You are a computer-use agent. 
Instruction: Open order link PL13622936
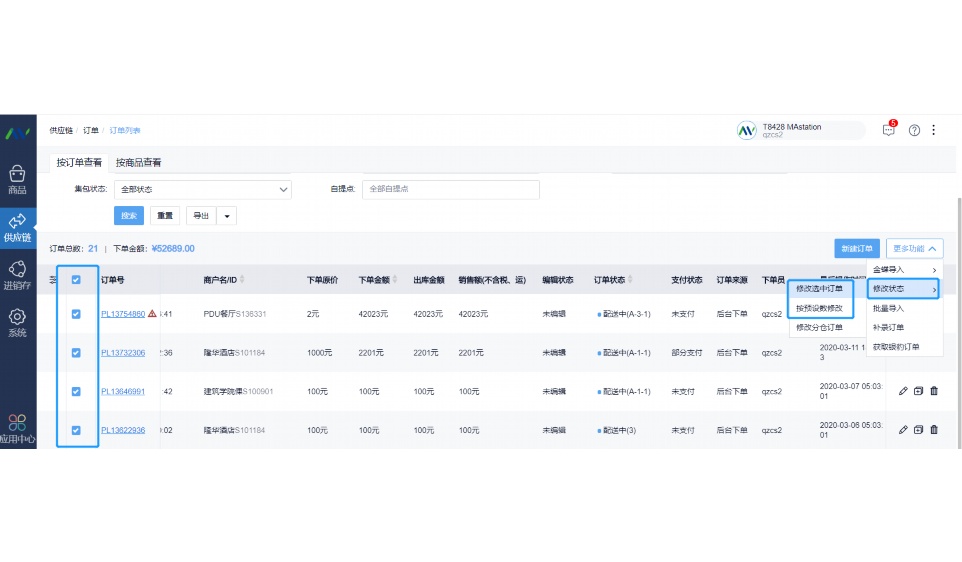(123, 430)
